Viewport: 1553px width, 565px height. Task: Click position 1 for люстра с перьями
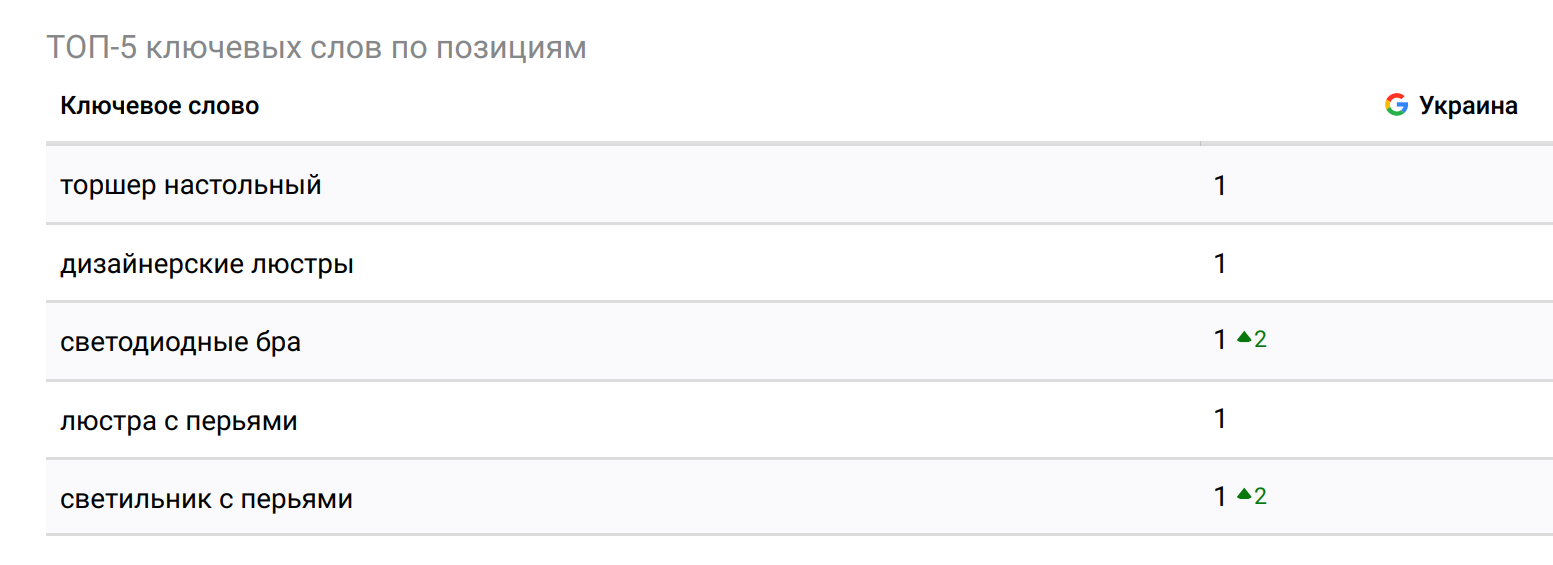pyautogui.click(x=1220, y=418)
